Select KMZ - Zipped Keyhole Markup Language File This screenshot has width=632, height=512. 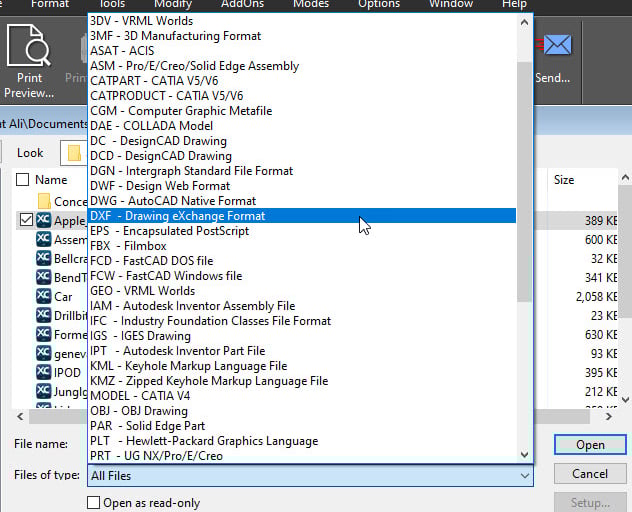[x=302, y=381]
